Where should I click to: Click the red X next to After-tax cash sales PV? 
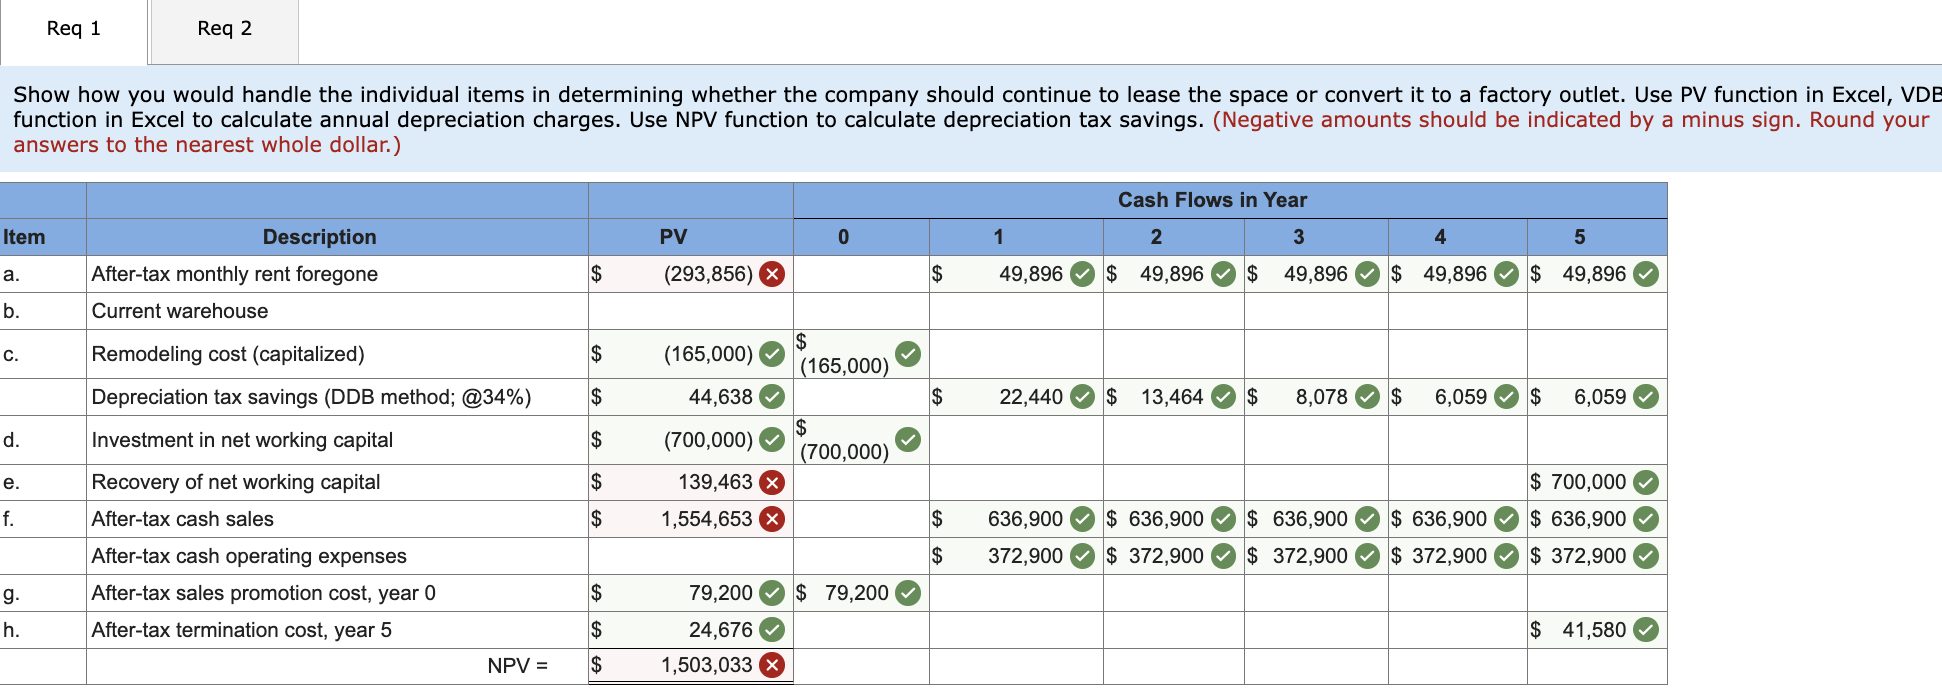click(772, 519)
